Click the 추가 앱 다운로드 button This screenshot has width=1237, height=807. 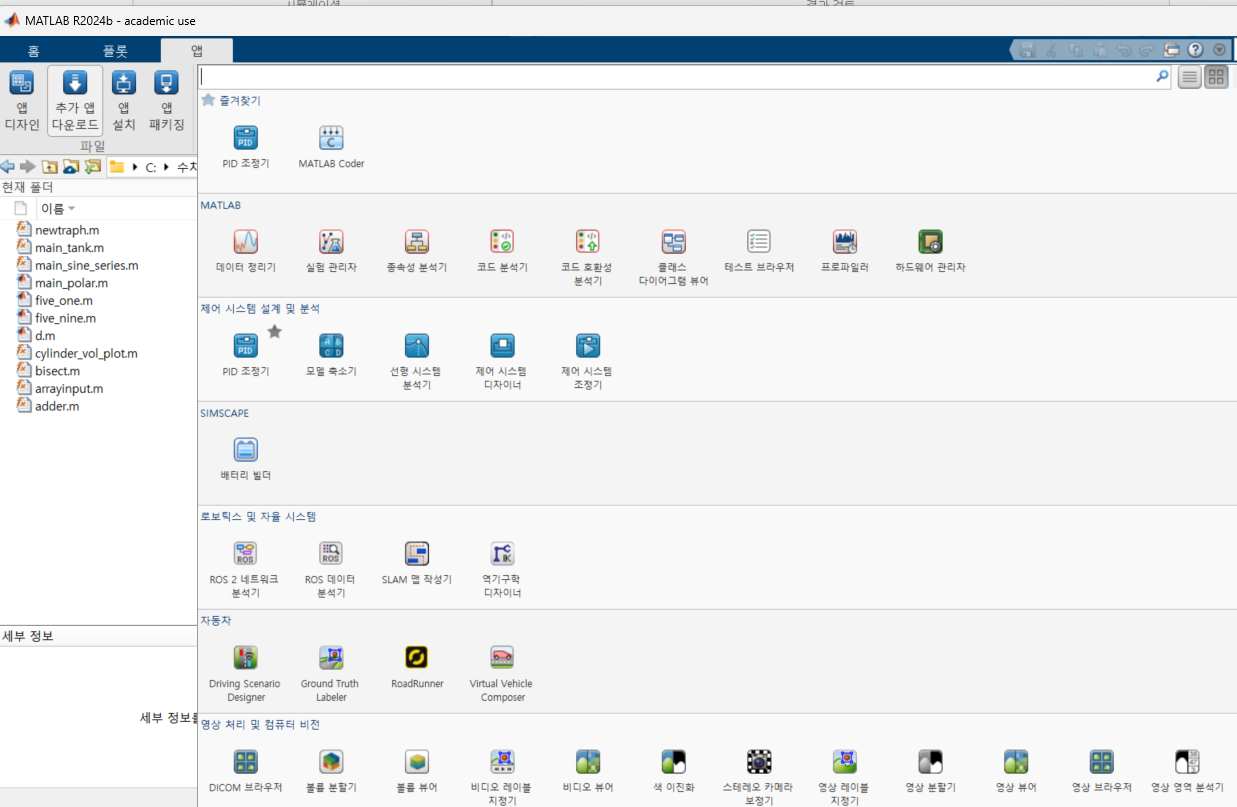(75, 101)
